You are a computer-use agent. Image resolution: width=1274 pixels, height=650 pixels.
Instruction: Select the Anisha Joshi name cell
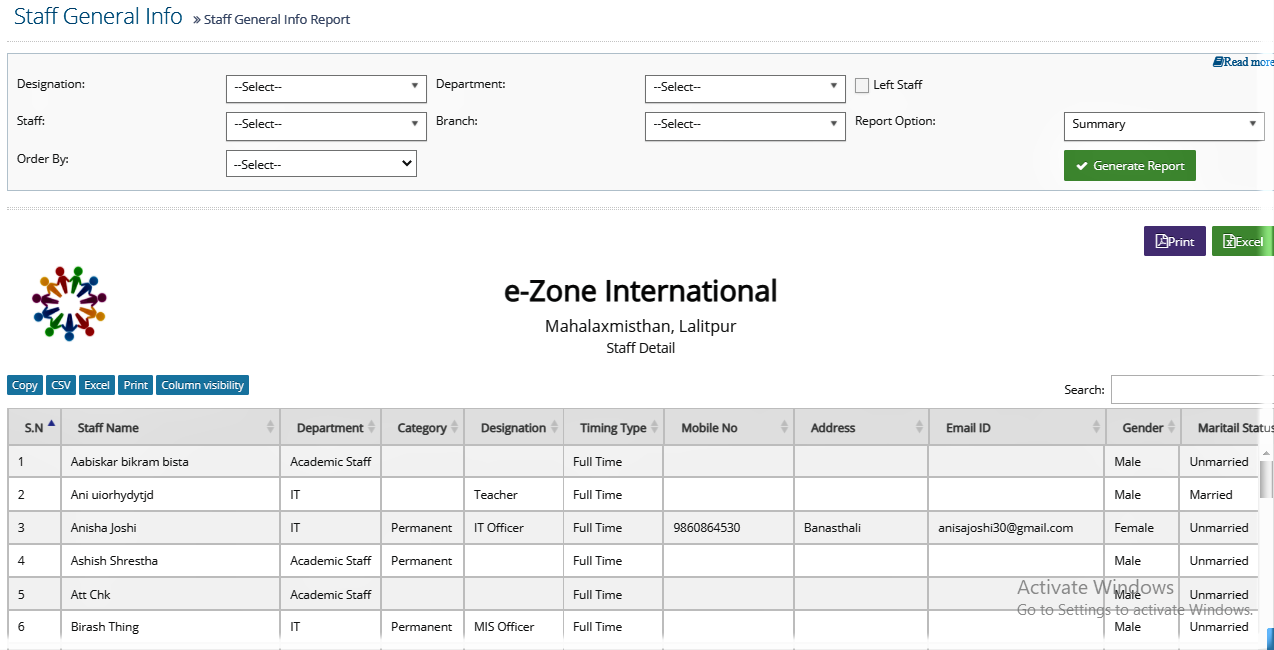170,528
